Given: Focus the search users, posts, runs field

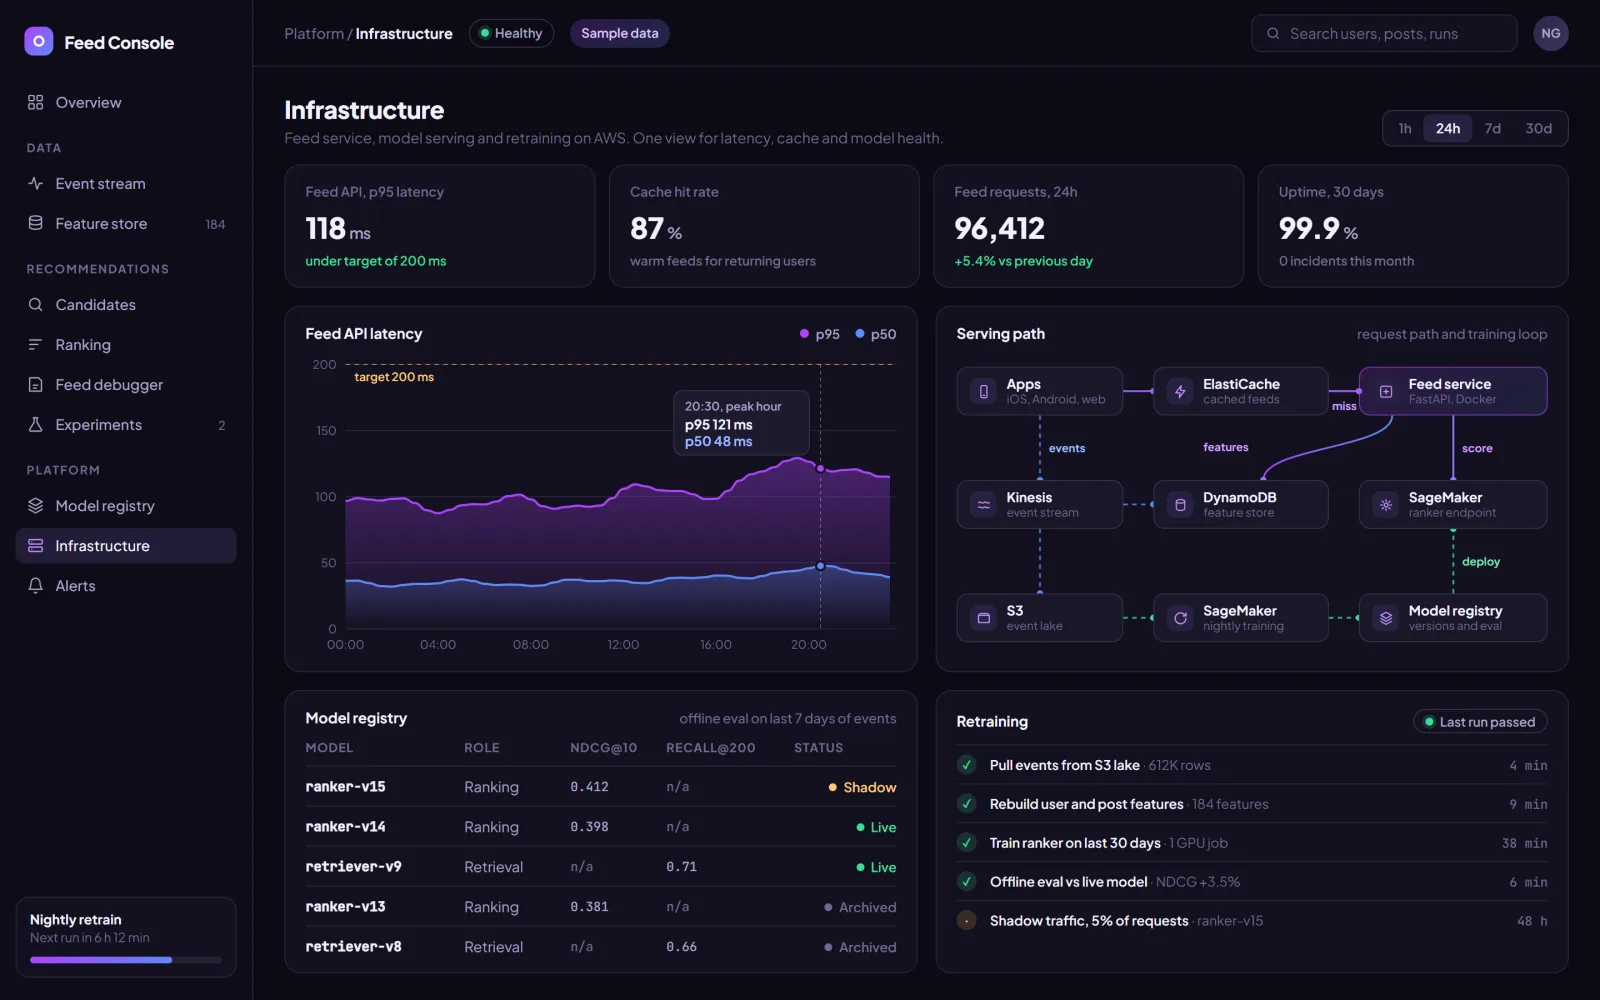Looking at the screenshot, I should tap(1384, 33).
